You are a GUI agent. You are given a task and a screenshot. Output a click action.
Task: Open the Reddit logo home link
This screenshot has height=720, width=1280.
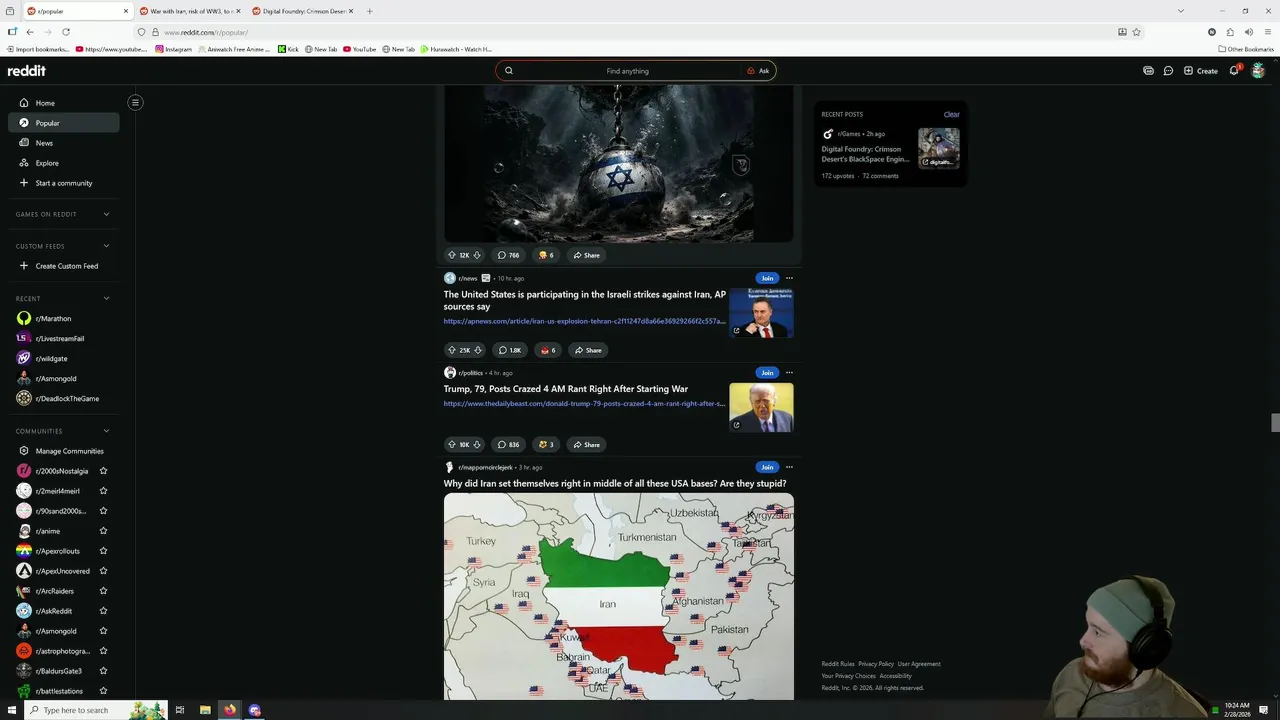point(27,71)
